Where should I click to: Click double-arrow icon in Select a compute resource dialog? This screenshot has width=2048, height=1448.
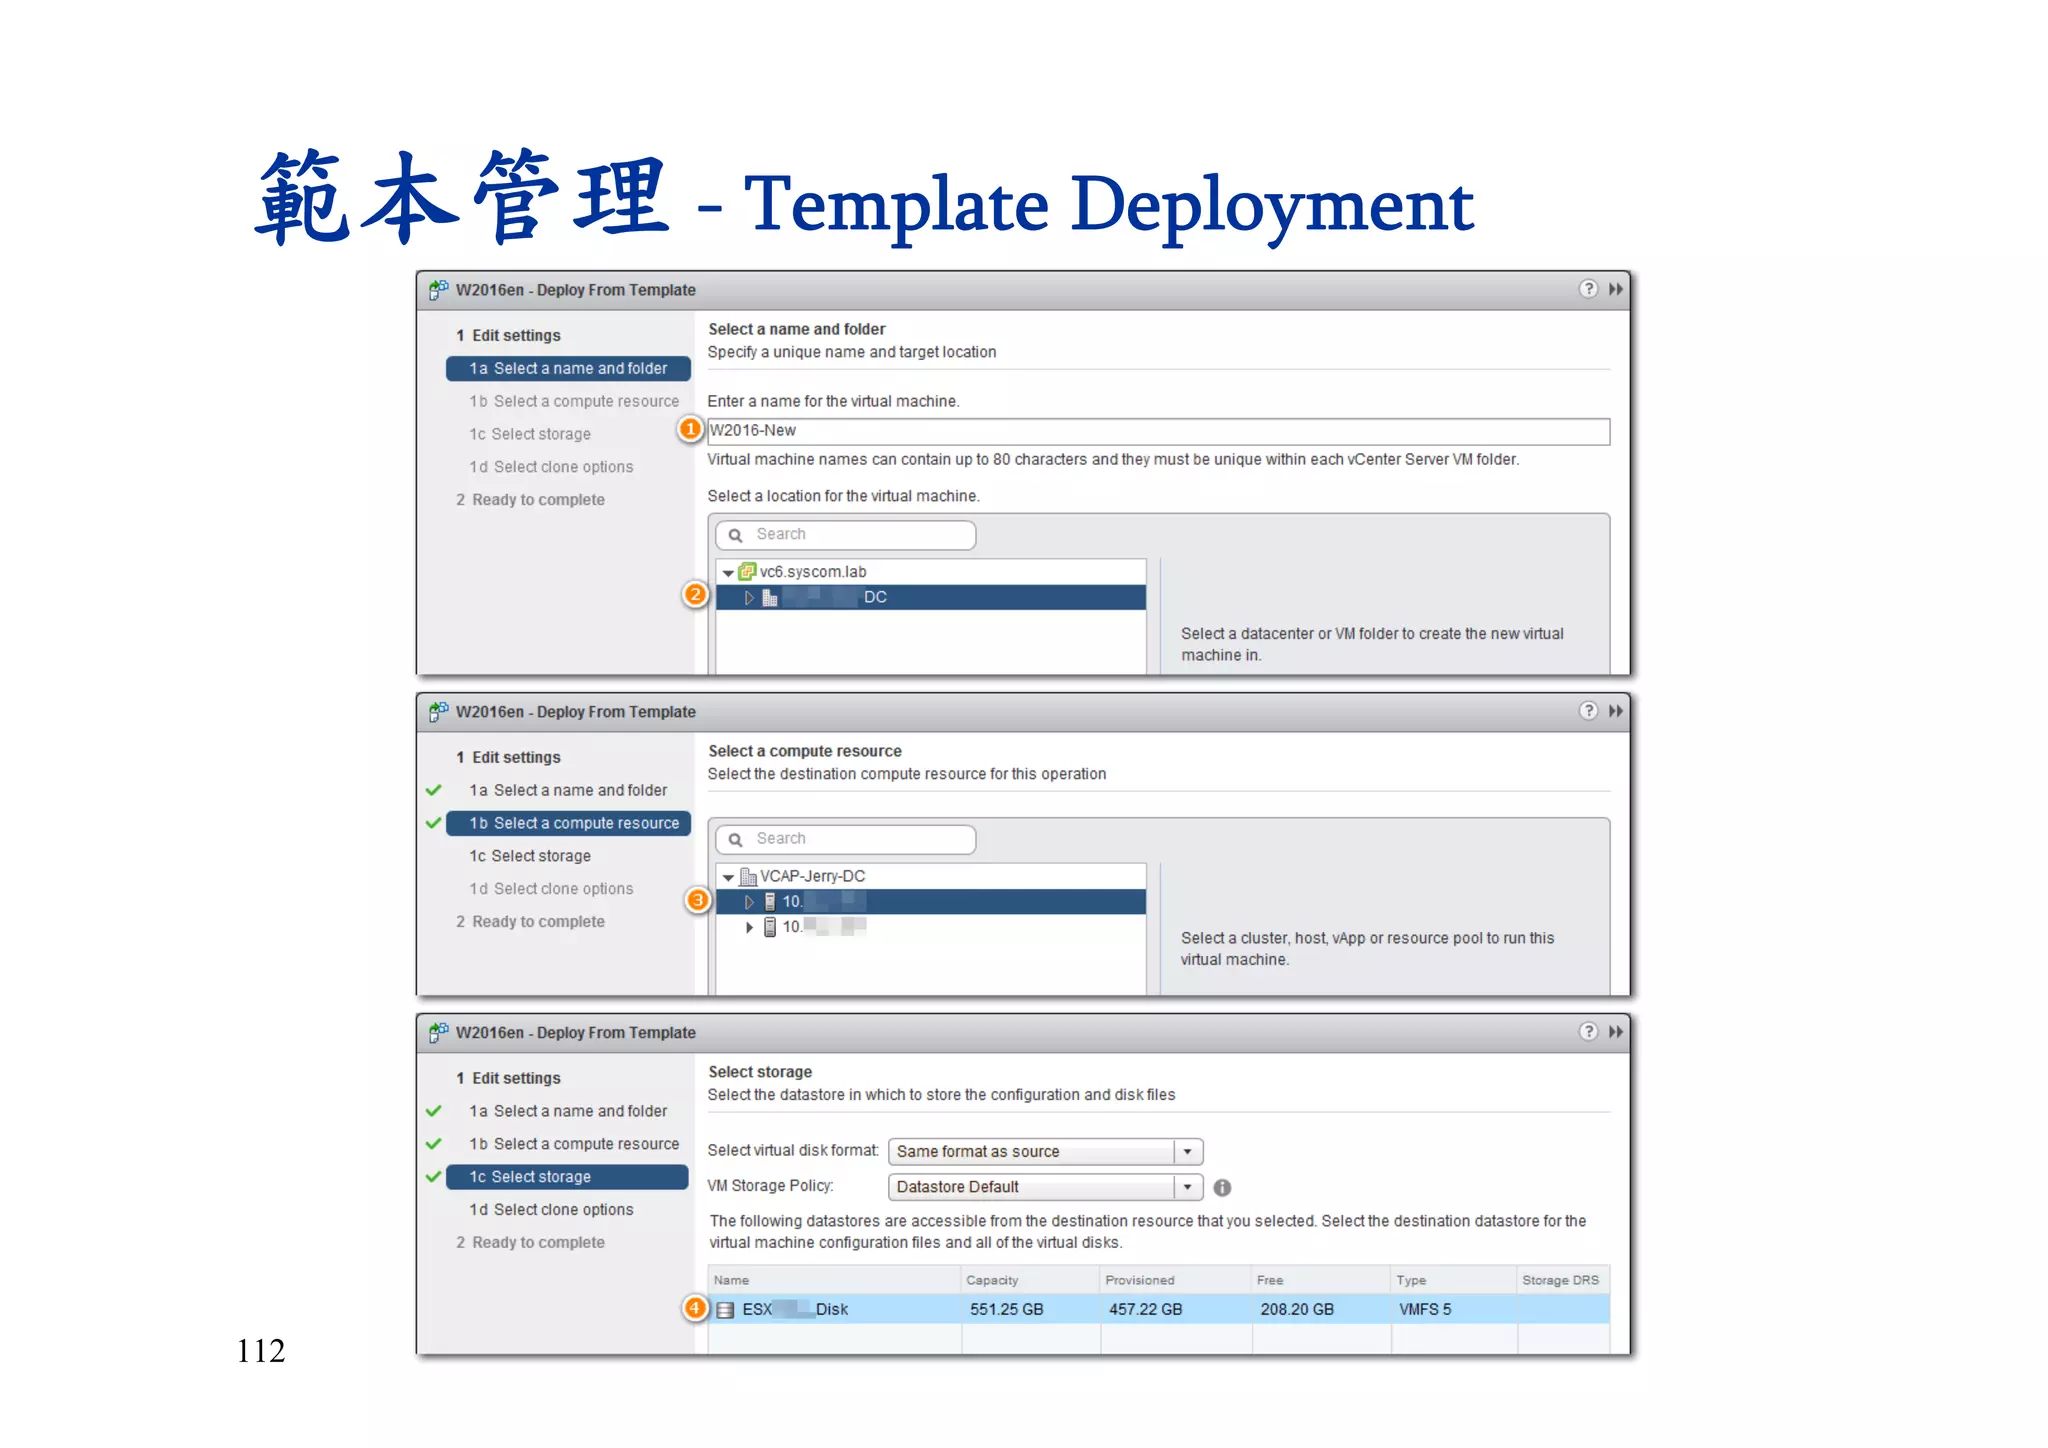click(1616, 711)
